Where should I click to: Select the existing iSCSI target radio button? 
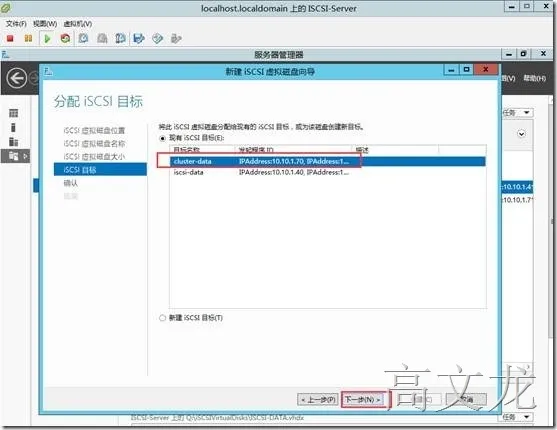(163, 138)
